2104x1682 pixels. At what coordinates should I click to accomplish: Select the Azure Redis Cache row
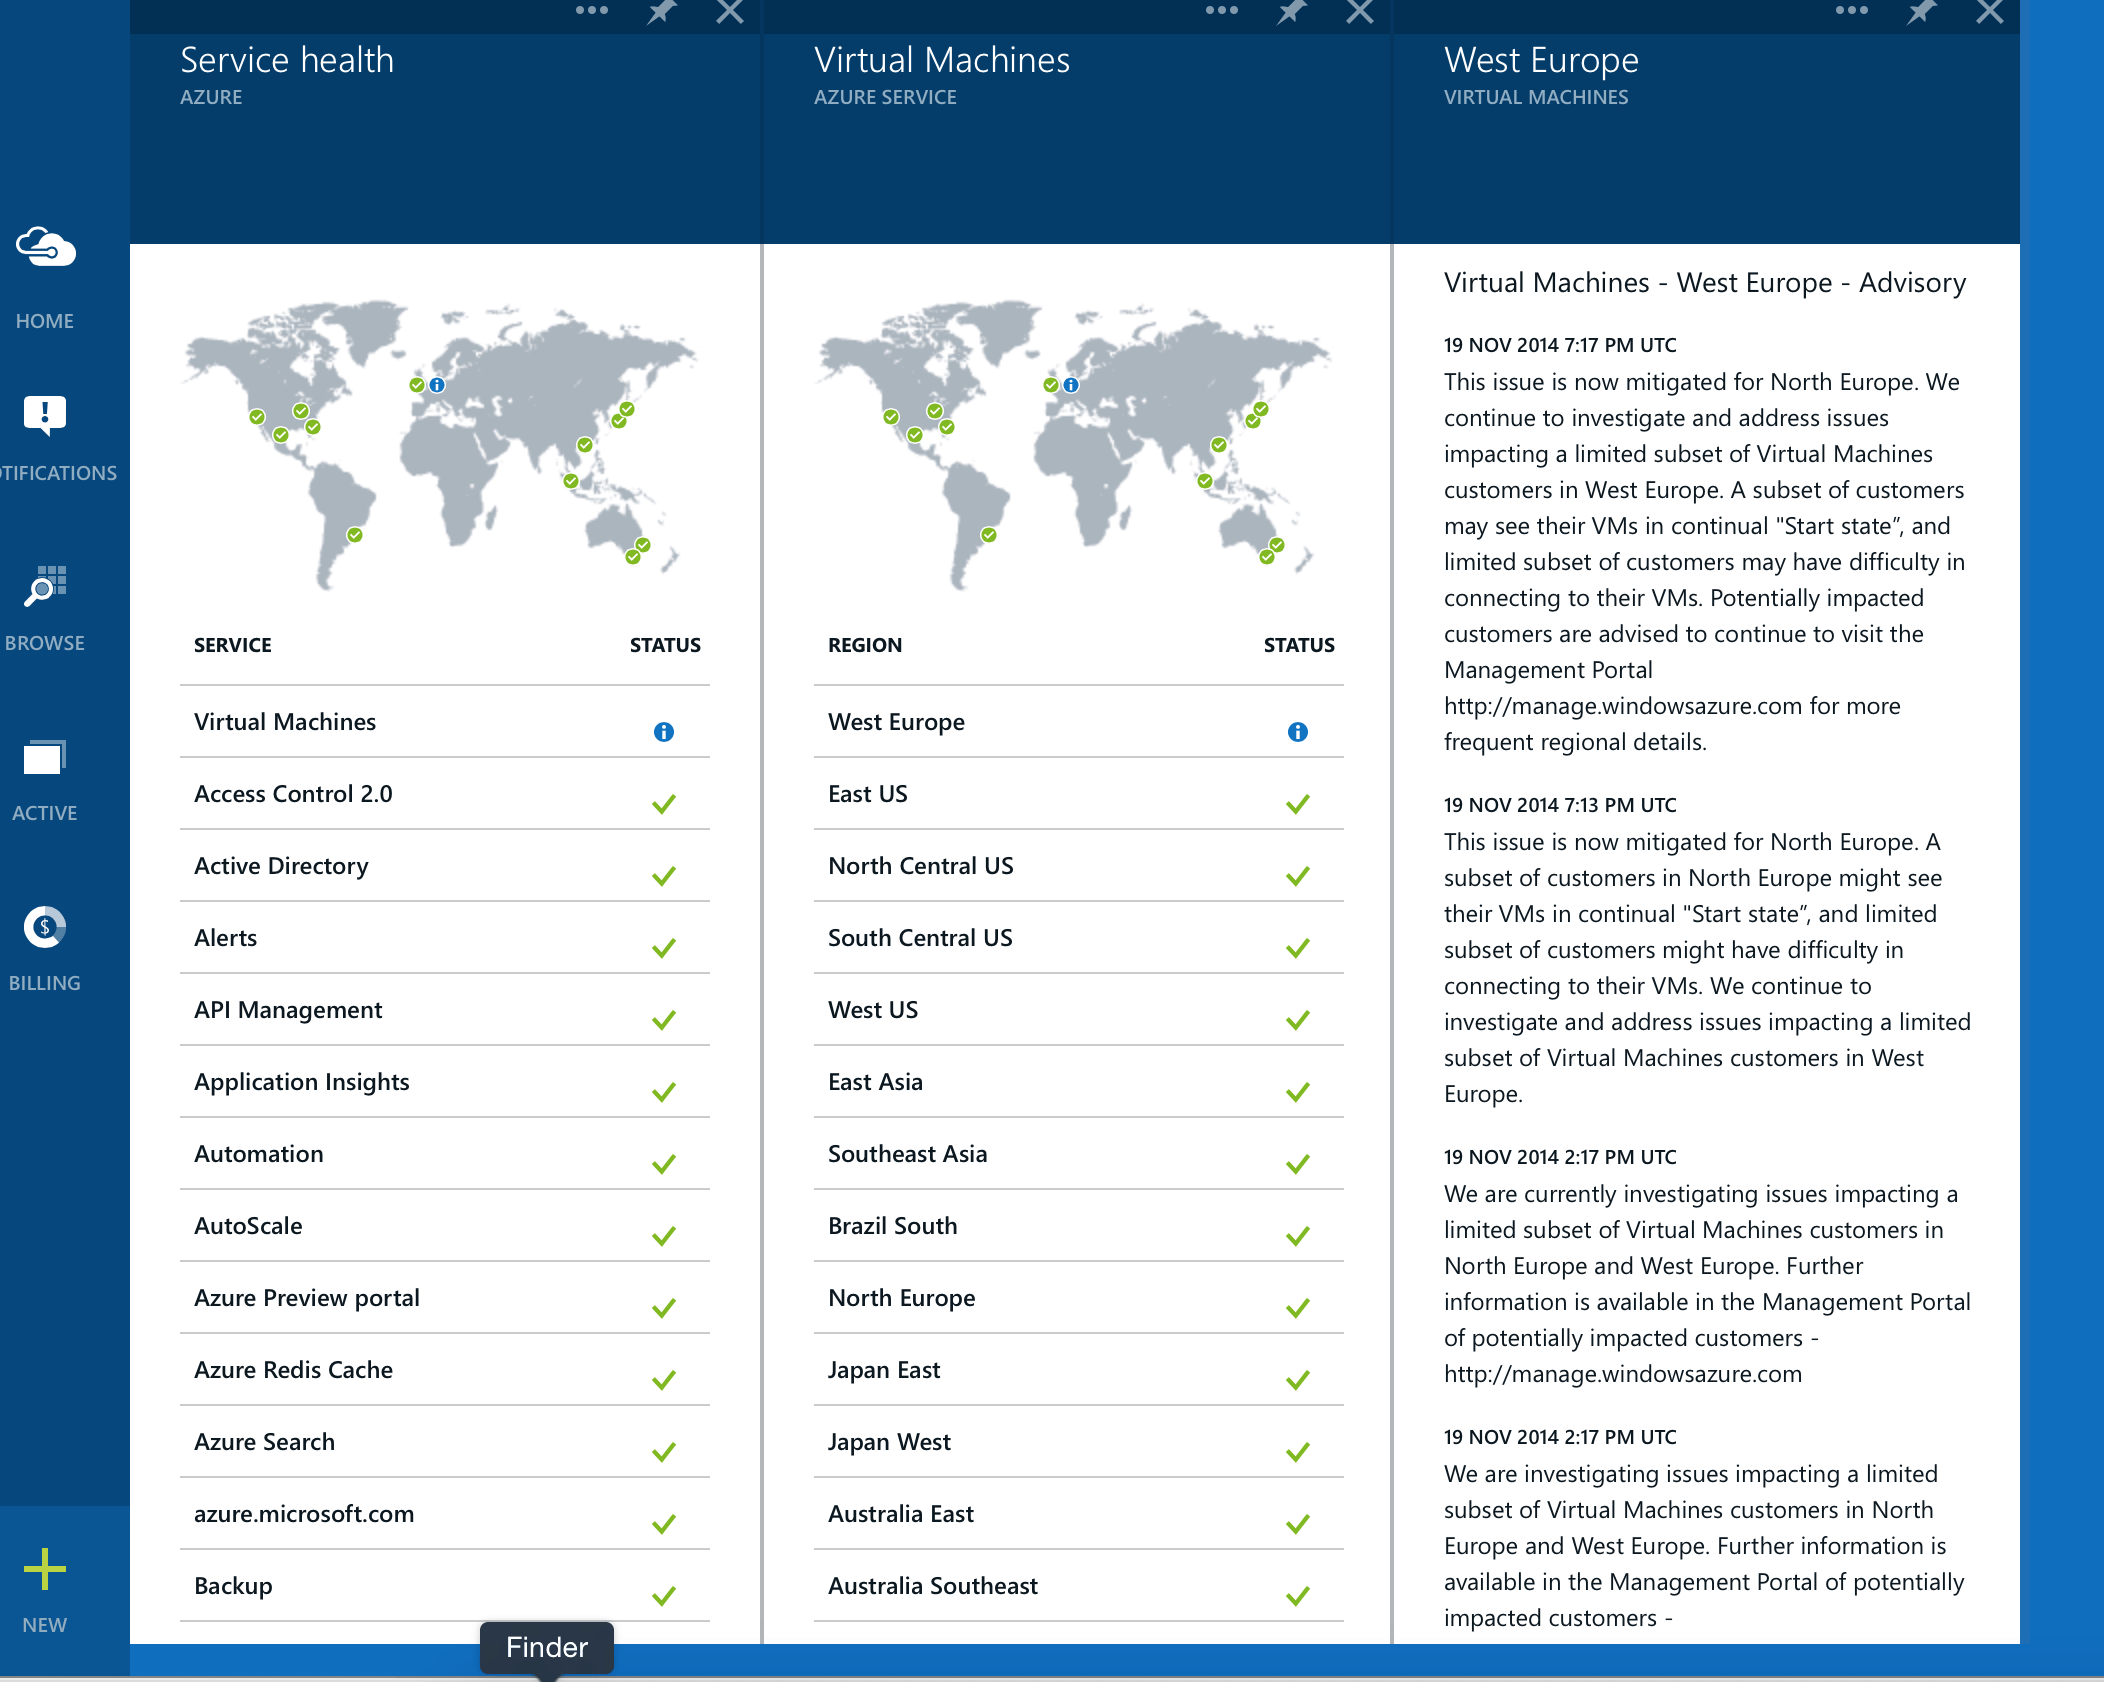pos(445,1370)
